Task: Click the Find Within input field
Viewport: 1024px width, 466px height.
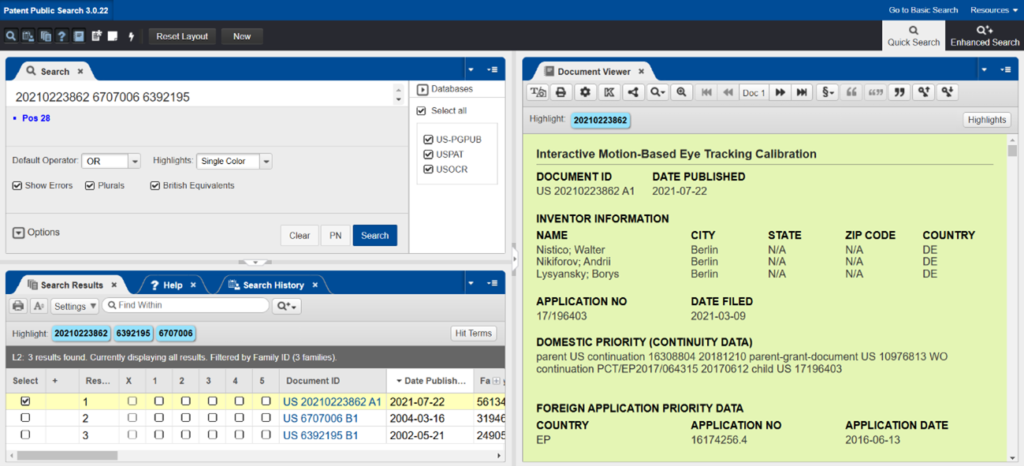Action: click(185, 305)
